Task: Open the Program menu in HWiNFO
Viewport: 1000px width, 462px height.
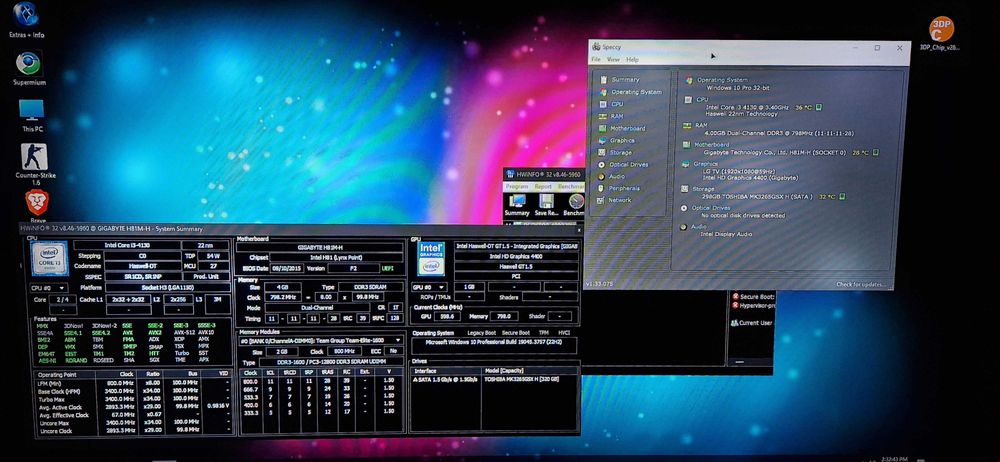Action: click(x=517, y=186)
